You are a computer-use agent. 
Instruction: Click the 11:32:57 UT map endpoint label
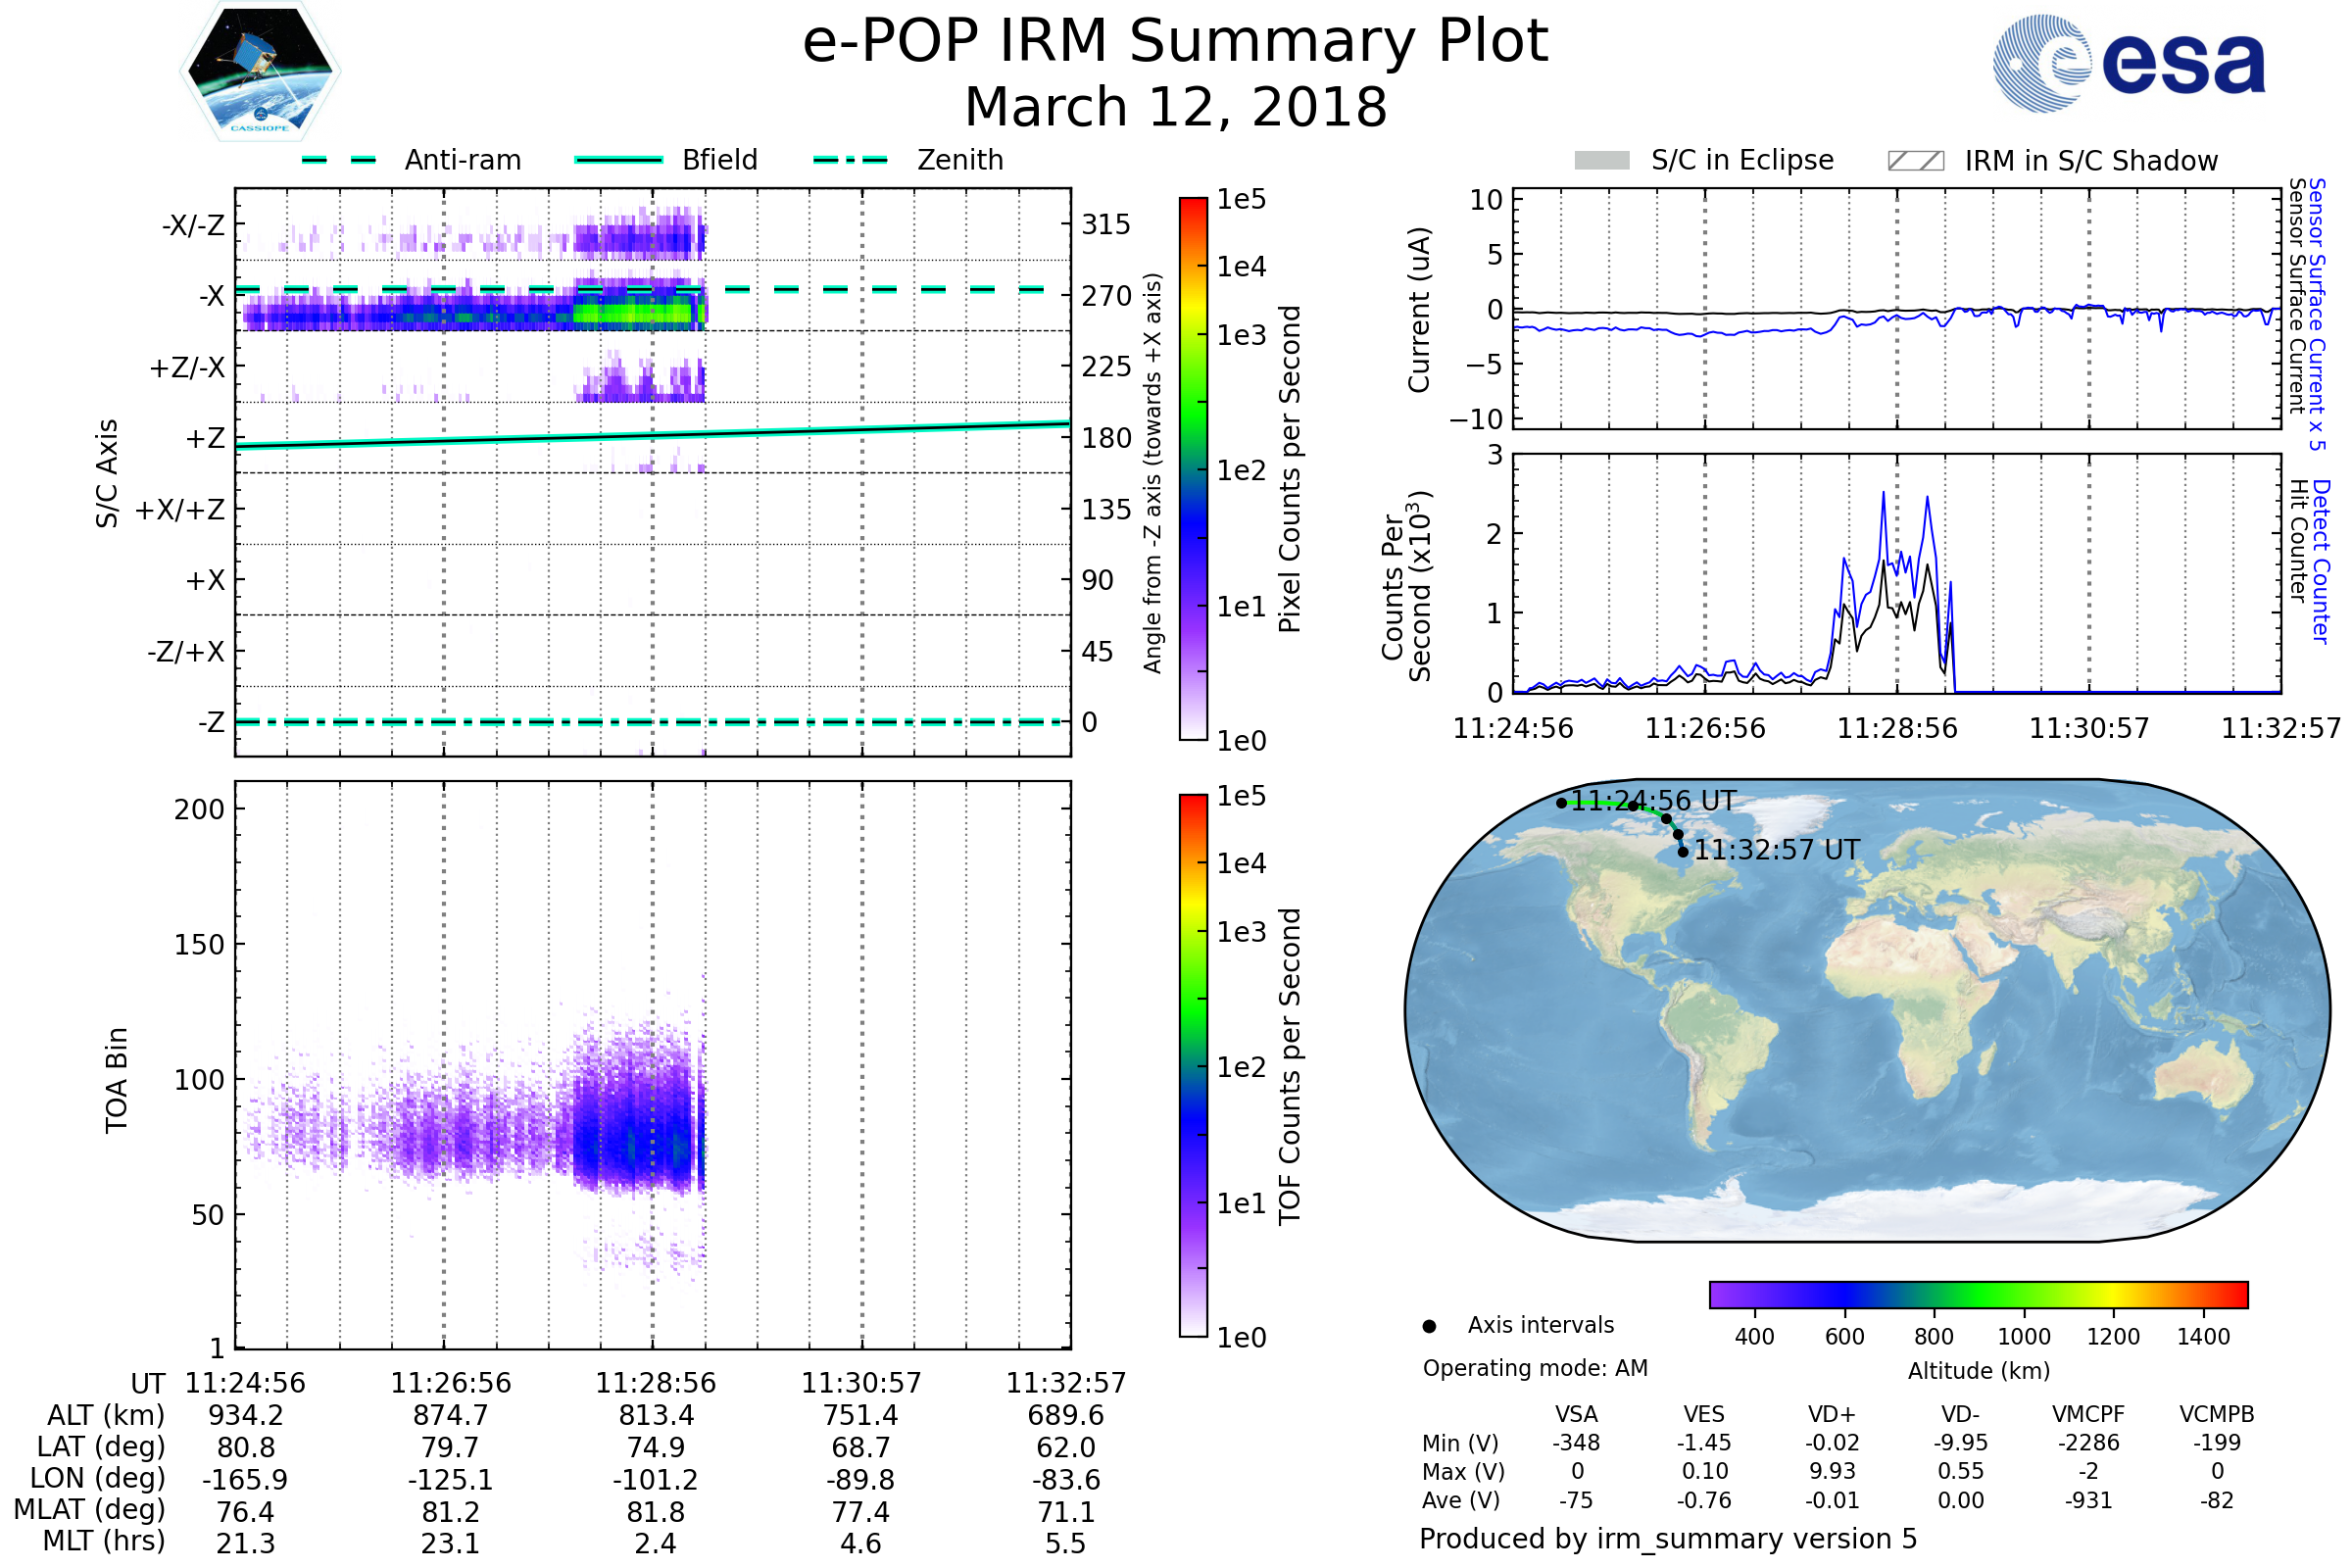pos(1776,850)
